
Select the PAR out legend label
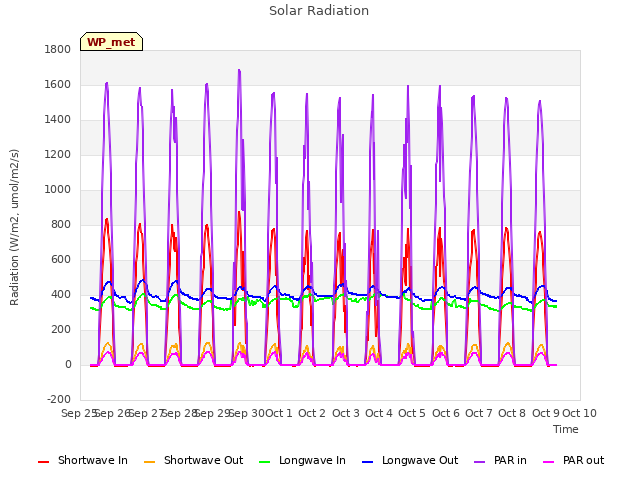pyautogui.click(x=583, y=460)
